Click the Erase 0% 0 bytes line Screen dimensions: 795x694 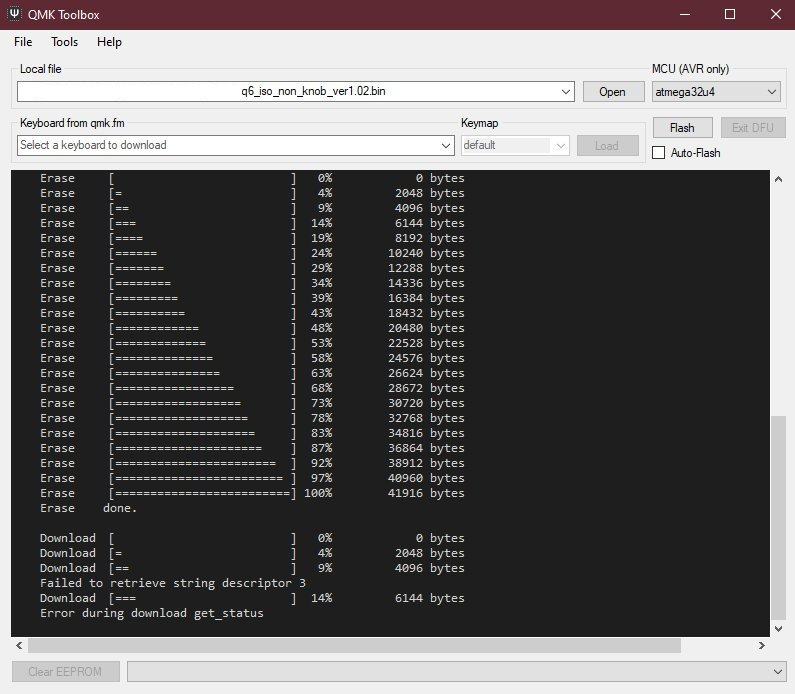tap(252, 178)
